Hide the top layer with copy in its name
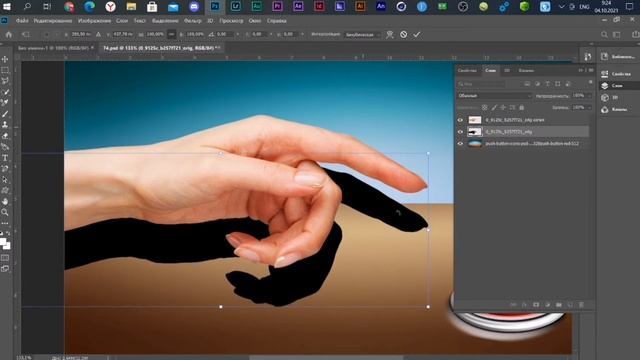Viewport: 640px width, 360px height. (460, 120)
